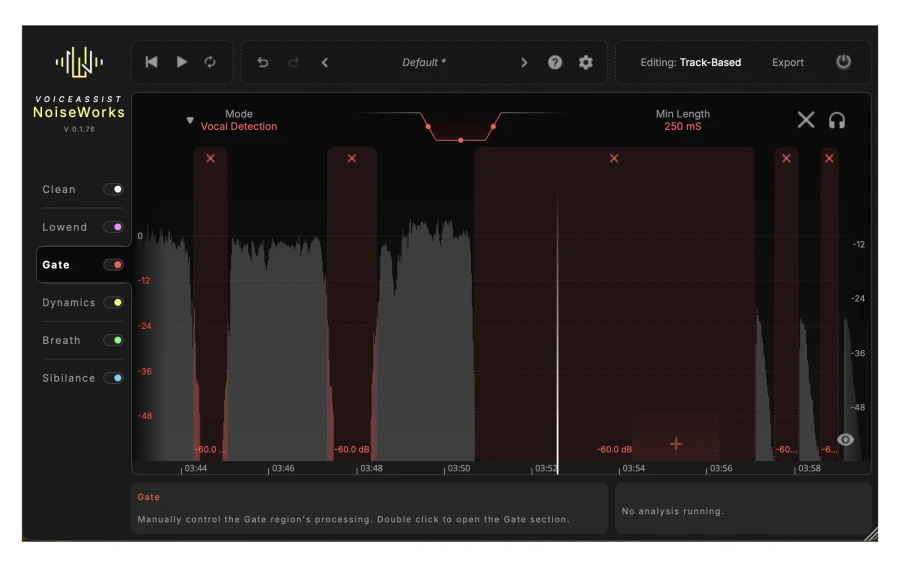Image resolution: width=900 pixels, height=567 pixels.
Task: Select the Breath module tab
Action: pyautogui.click(x=61, y=340)
